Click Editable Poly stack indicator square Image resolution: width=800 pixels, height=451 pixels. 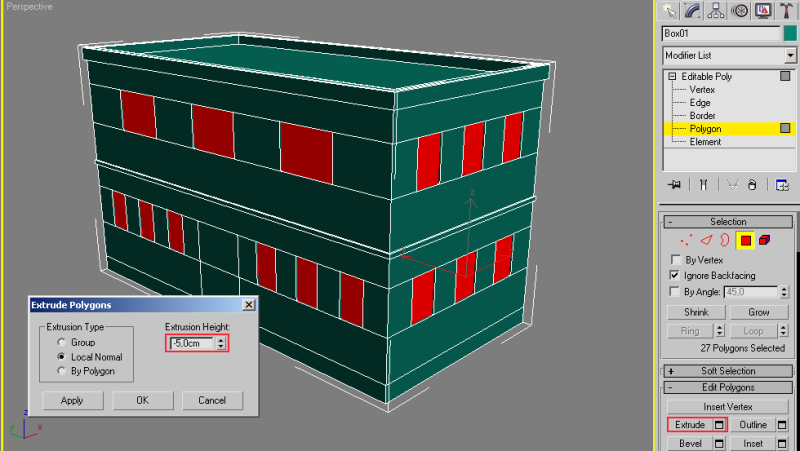pyautogui.click(x=785, y=76)
